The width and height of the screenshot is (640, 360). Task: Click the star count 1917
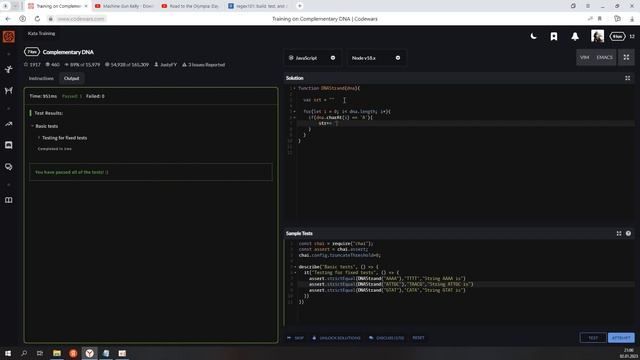32,64
